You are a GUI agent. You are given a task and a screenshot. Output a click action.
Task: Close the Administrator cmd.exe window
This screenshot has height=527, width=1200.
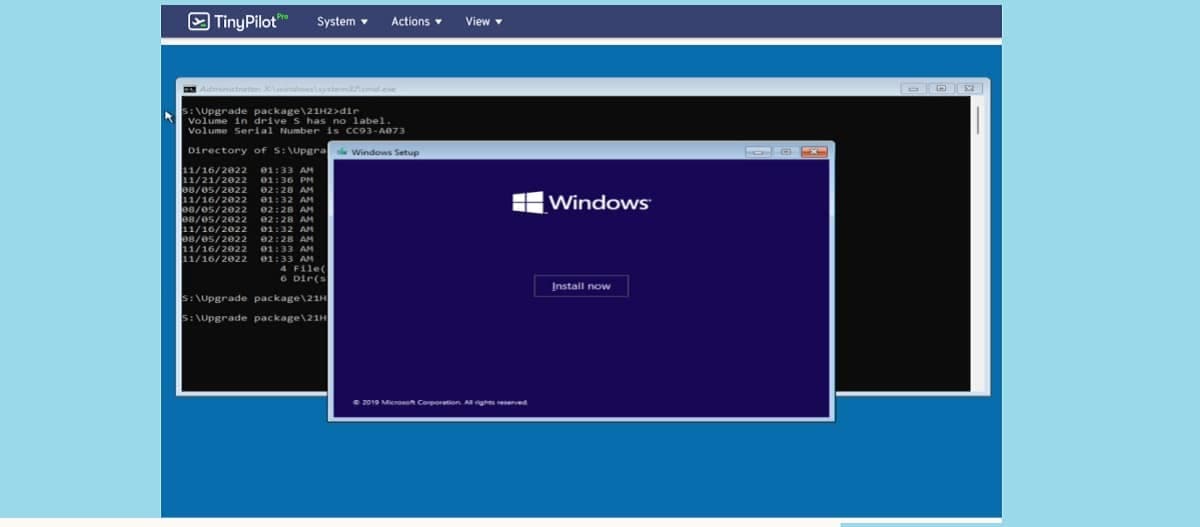[969, 88]
